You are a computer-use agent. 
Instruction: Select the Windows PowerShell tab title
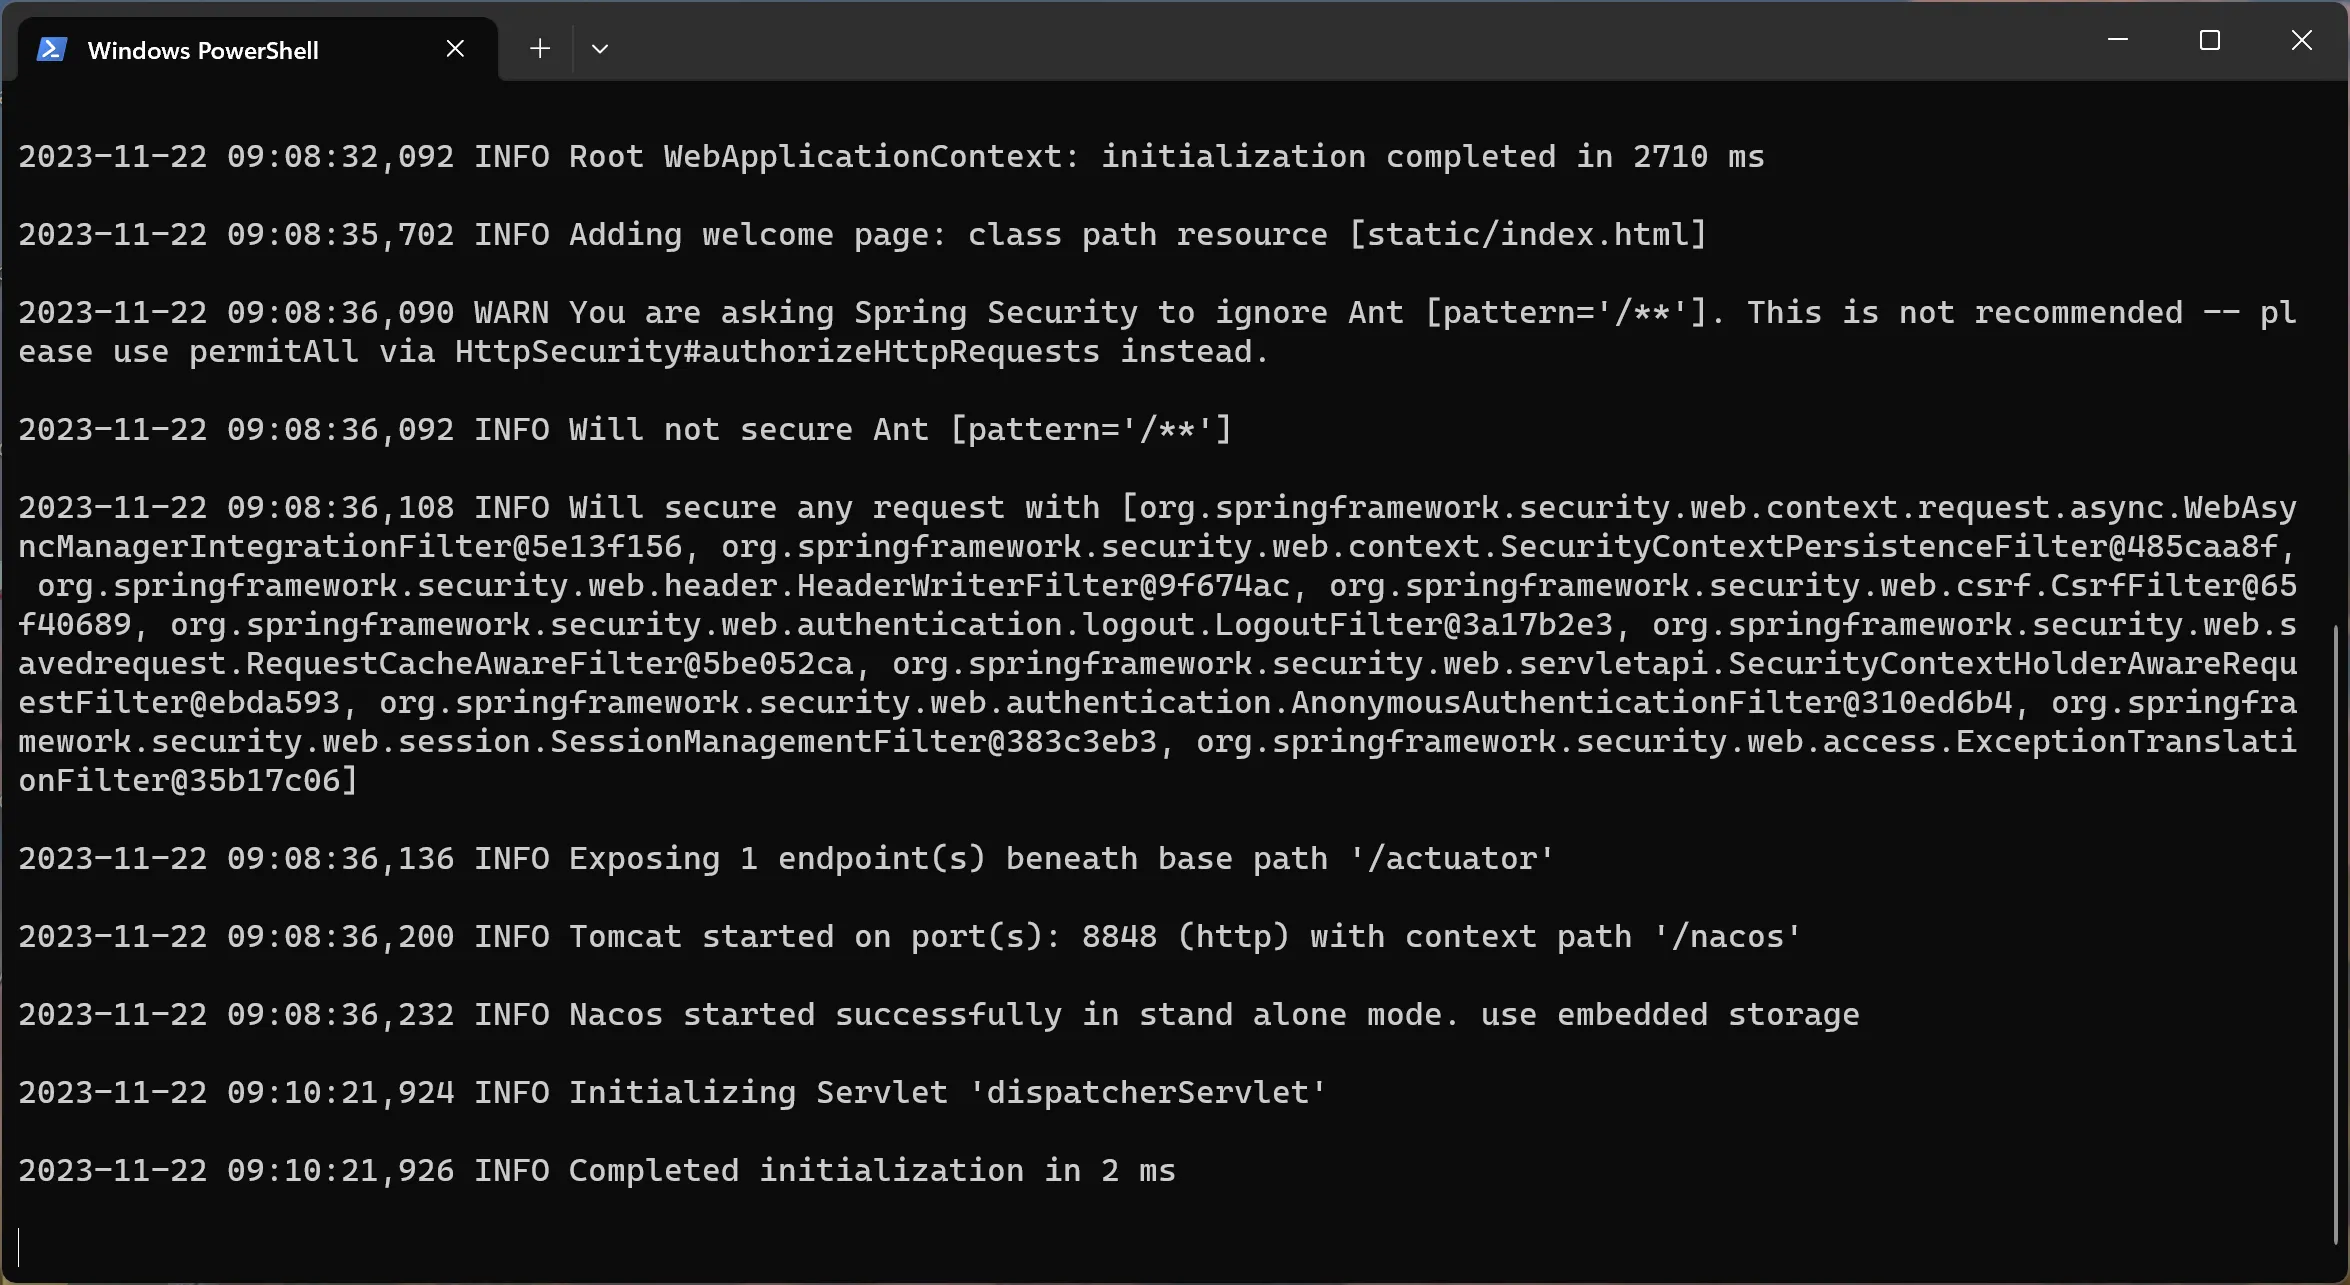(x=203, y=50)
